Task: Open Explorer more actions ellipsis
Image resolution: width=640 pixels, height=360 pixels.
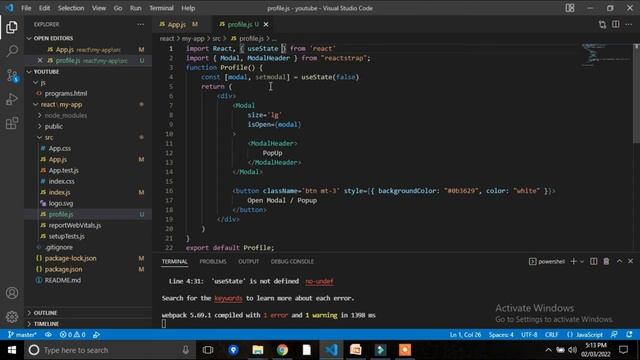Action: (x=140, y=24)
